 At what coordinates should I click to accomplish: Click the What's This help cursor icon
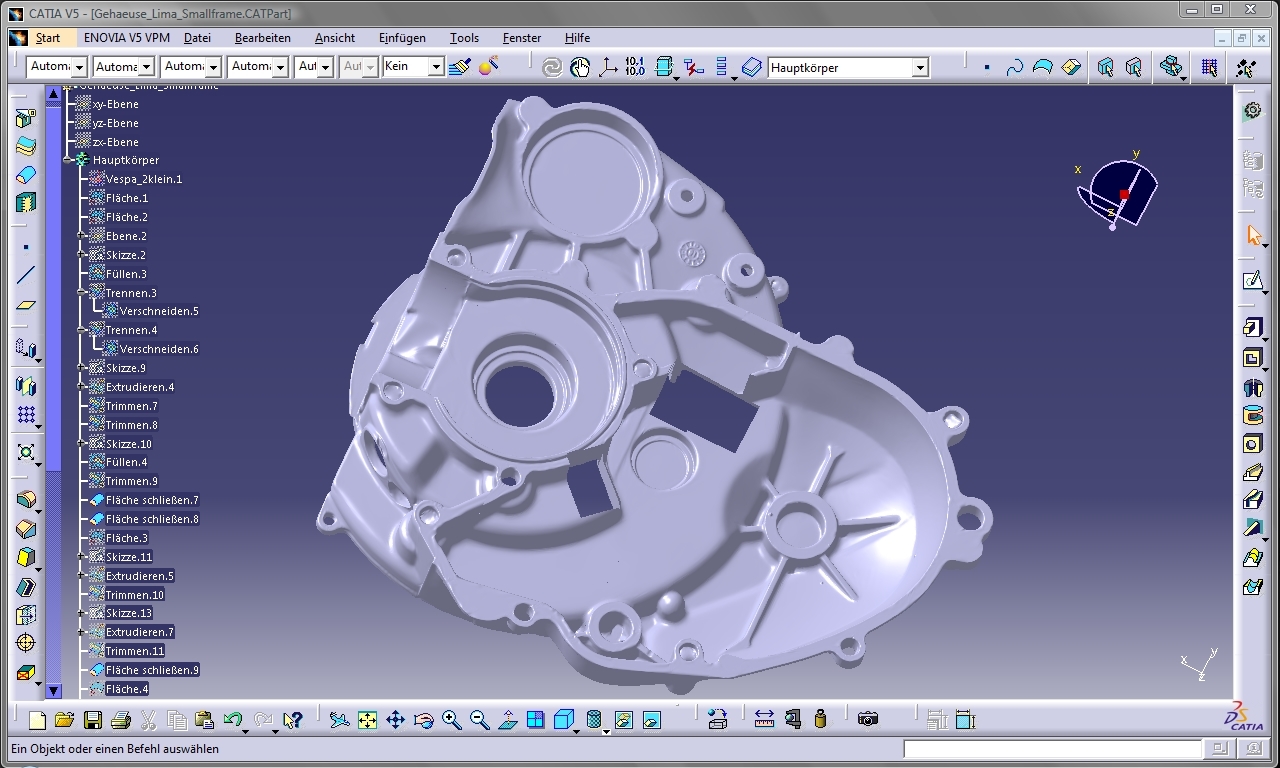[292, 720]
